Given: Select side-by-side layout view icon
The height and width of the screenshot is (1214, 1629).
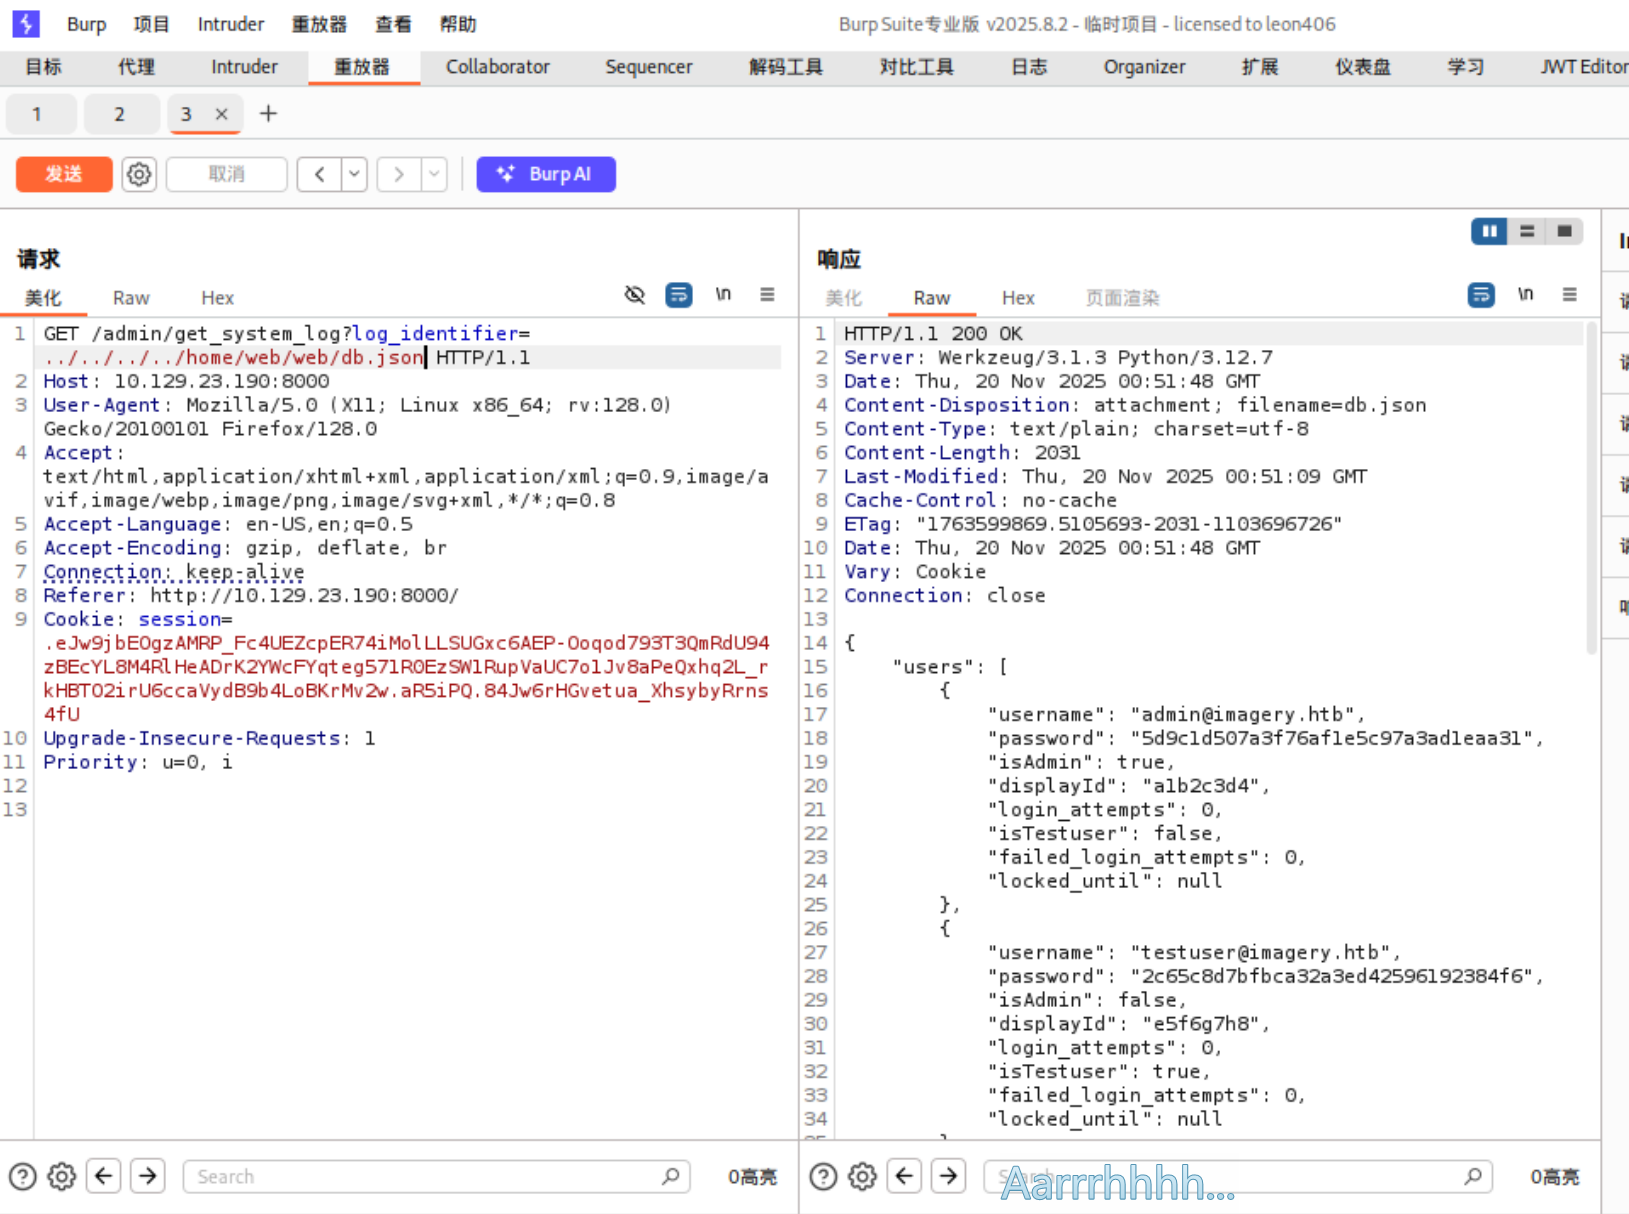Looking at the screenshot, I should (1489, 232).
